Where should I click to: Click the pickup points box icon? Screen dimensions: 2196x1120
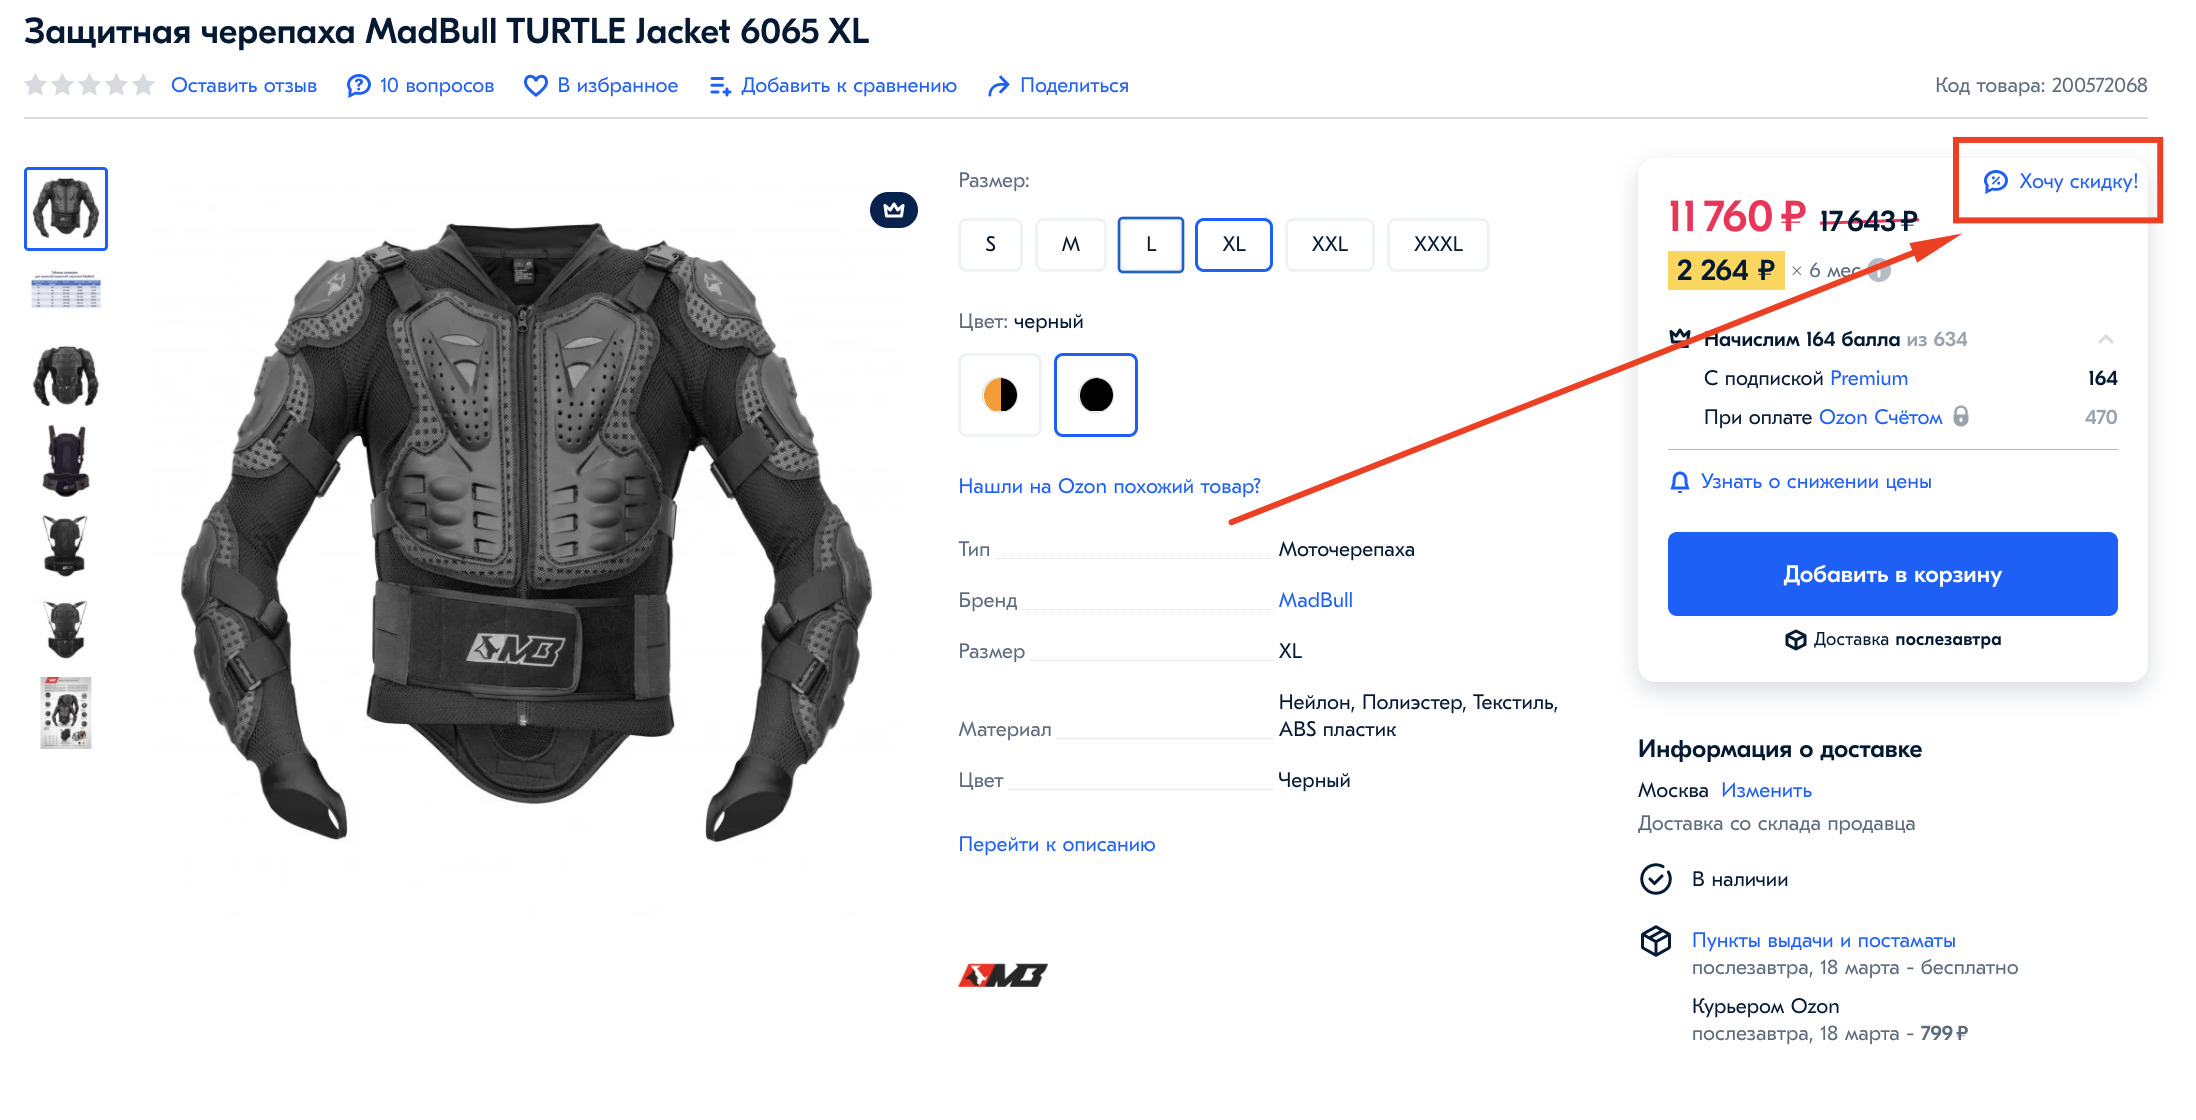pyautogui.click(x=1656, y=940)
